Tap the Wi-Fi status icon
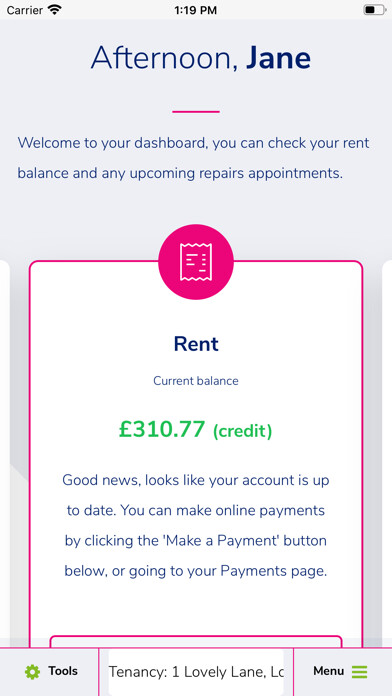 coord(55,10)
